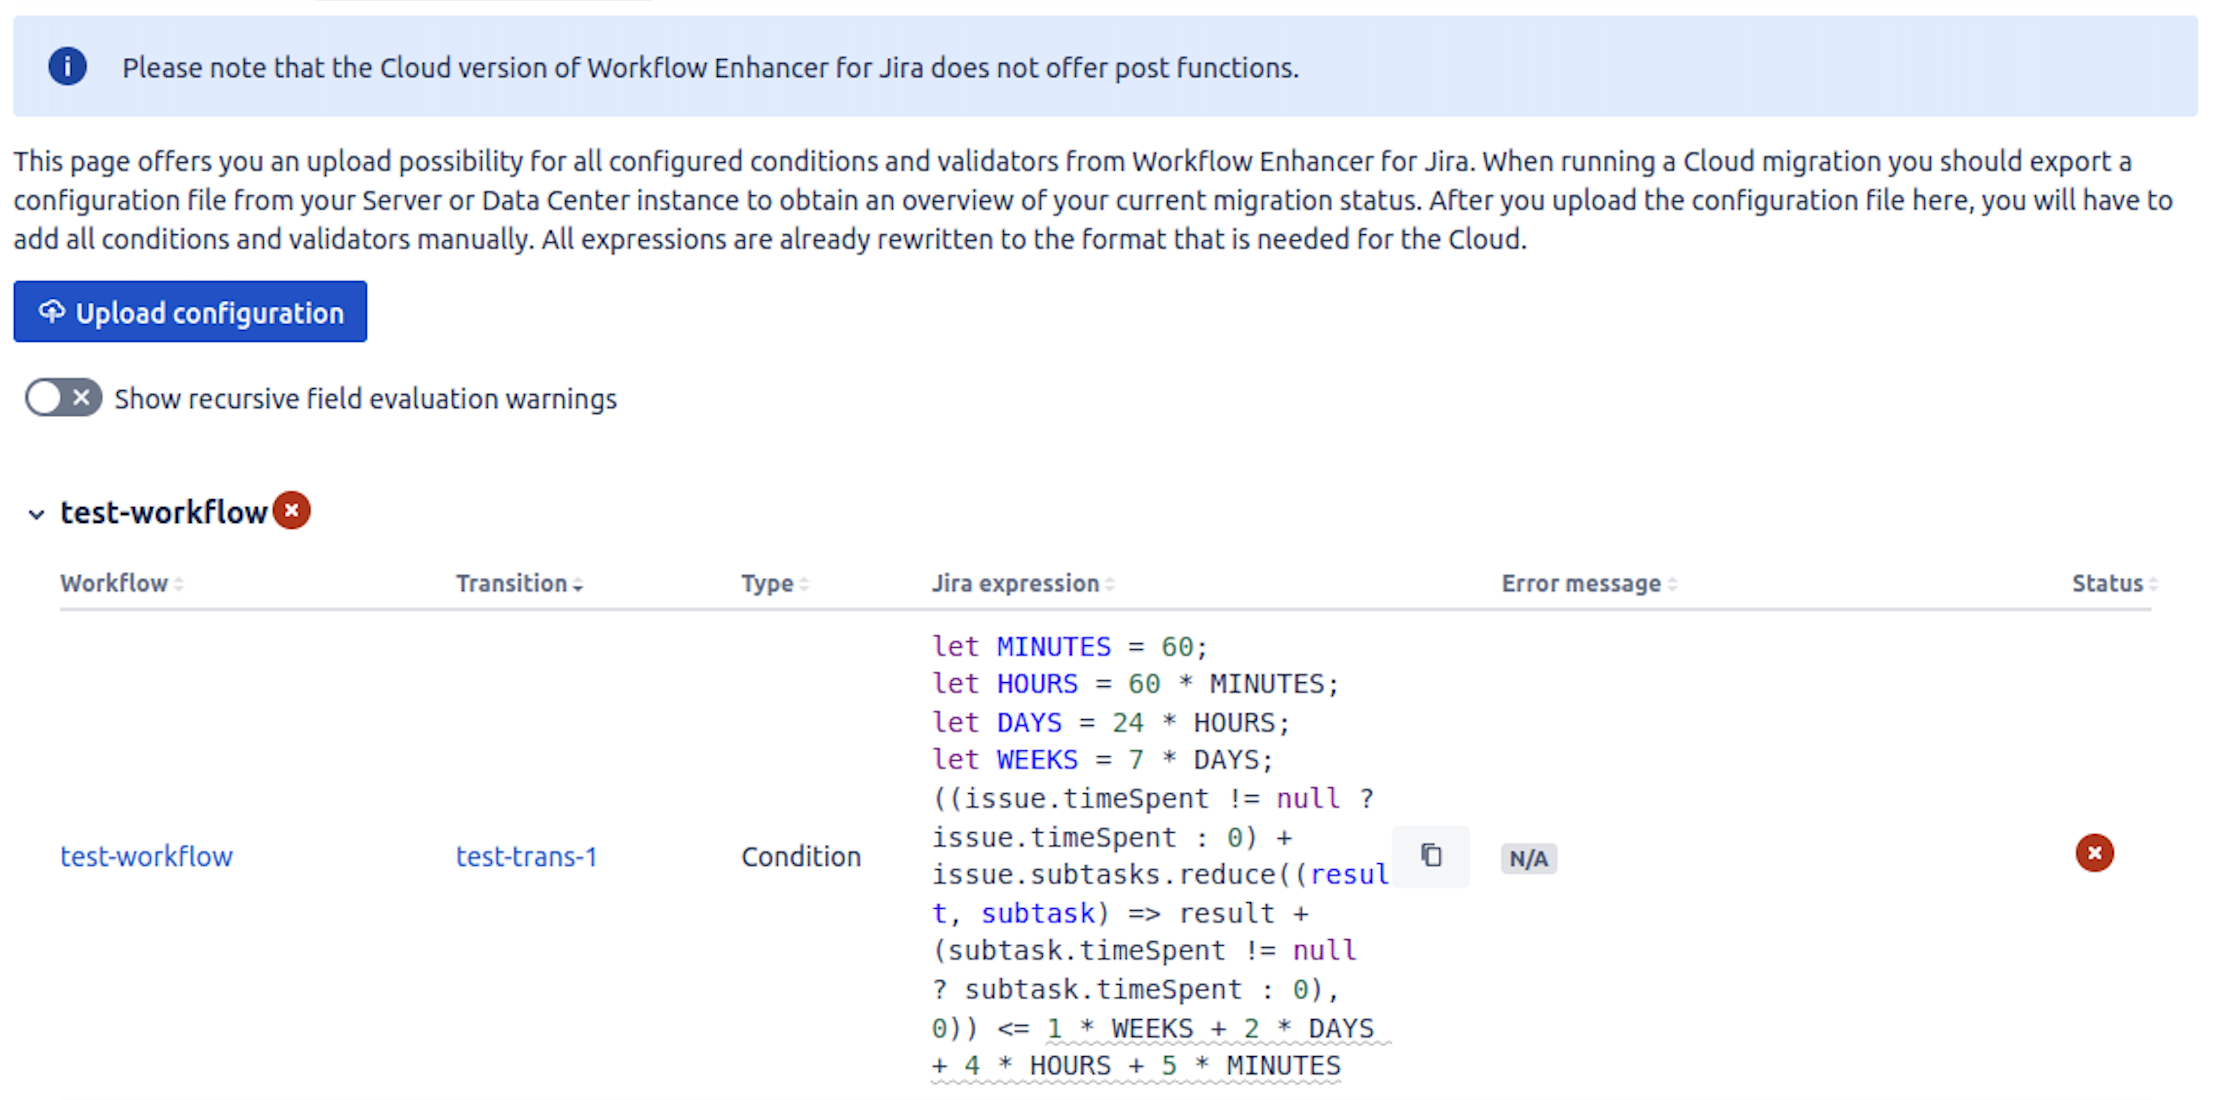The image size is (2238, 1100).
Task: Click the upload cloud icon on the blue button
Action: 53,311
